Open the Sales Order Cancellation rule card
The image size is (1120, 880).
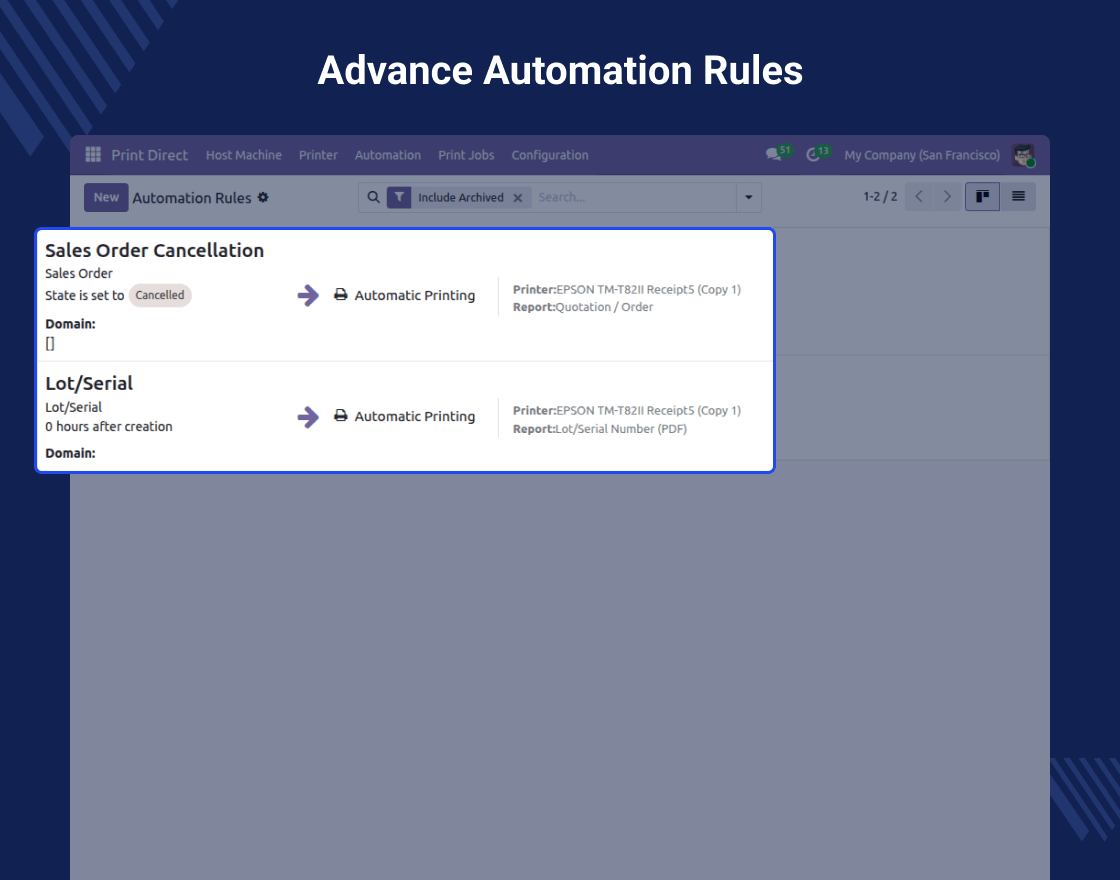[x=155, y=251]
